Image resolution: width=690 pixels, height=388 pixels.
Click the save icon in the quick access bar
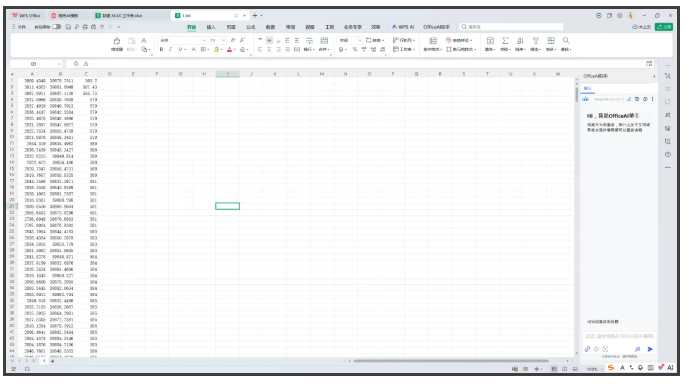pos(68,27)
